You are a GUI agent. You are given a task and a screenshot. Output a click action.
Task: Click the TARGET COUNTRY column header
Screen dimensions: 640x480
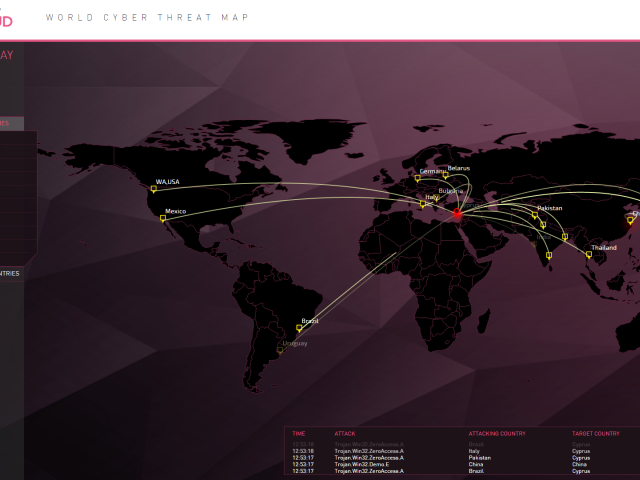595,434
